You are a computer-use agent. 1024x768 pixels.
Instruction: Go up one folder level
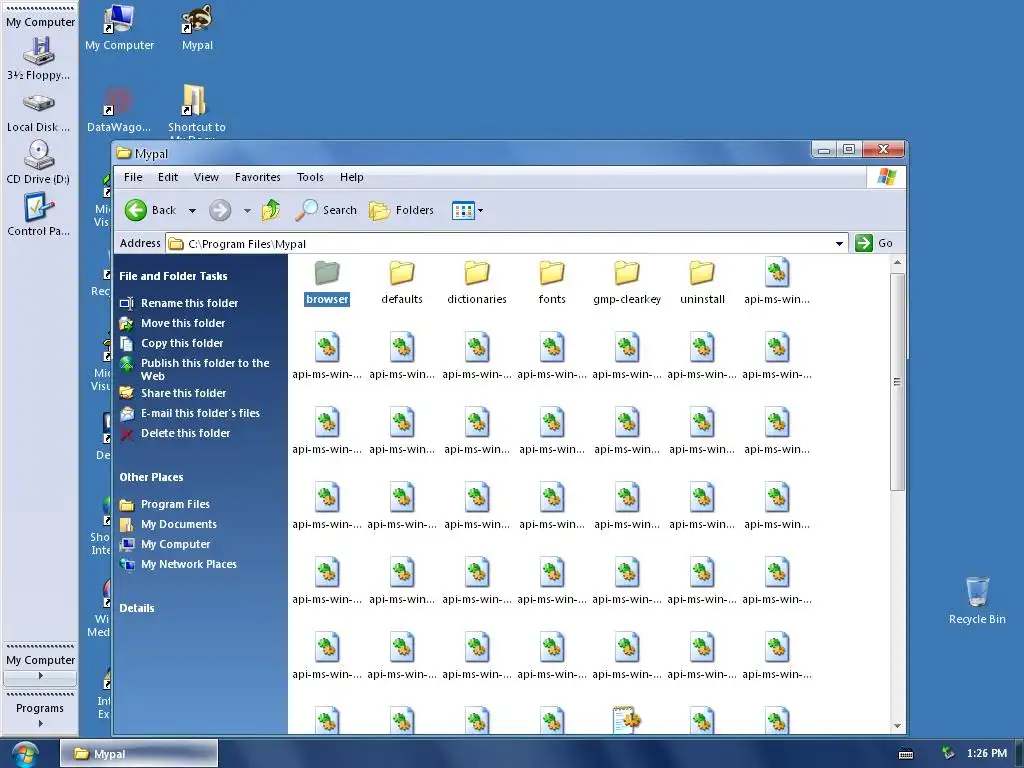click(270, 210)
